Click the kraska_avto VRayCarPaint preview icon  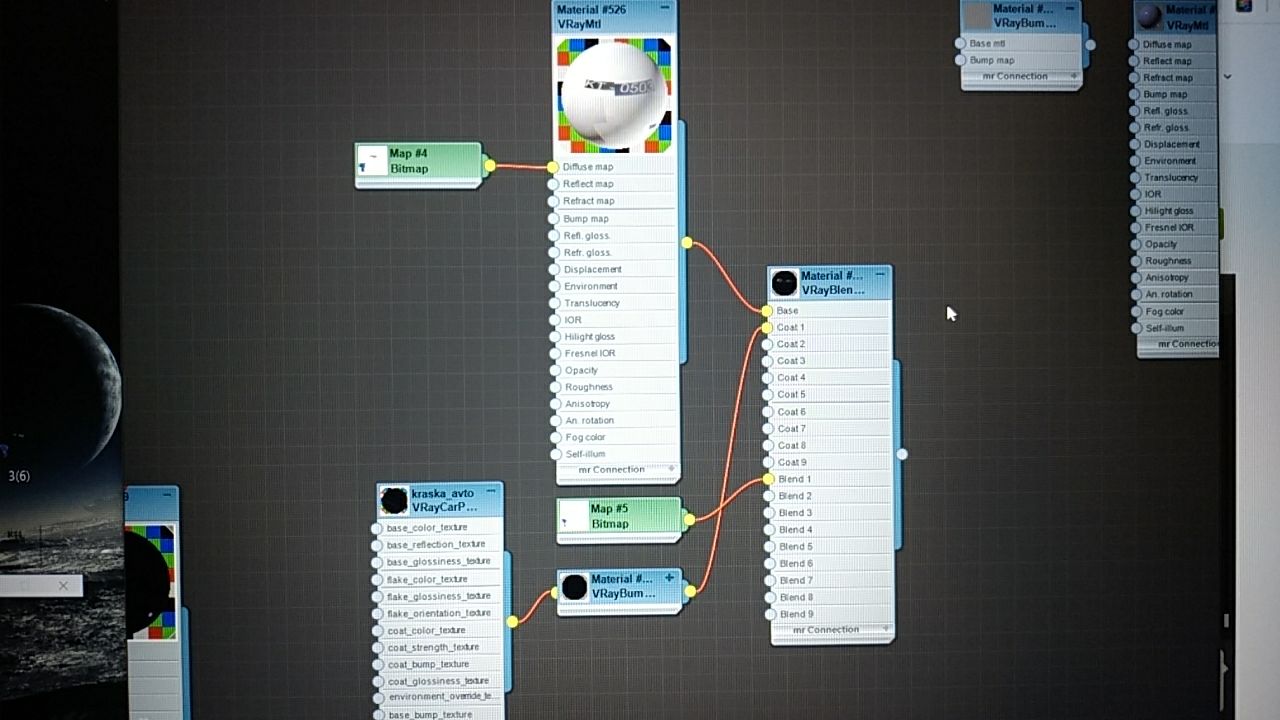point(395,500)
